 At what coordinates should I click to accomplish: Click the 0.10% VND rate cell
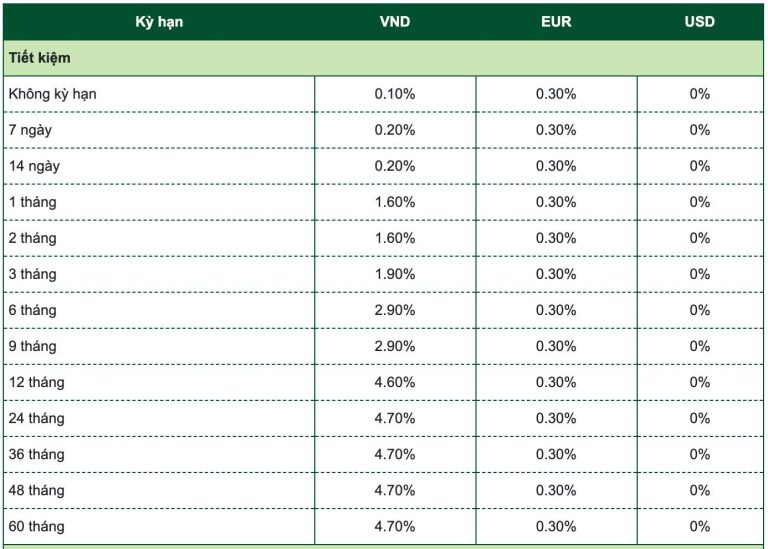395,94
